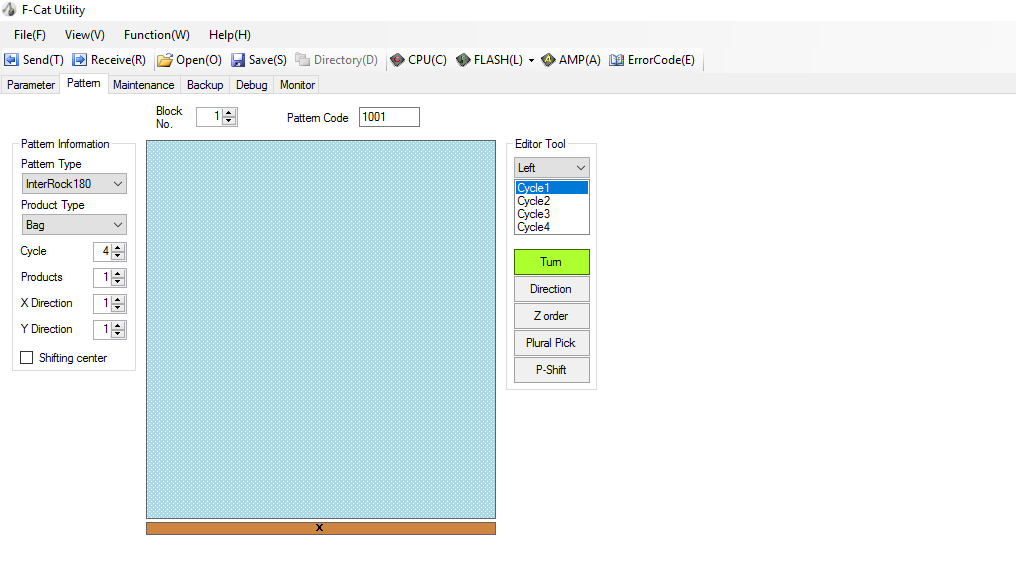Select Cycle3 in the cycle list
This screenshot has width=1016, height=566.
click(x=551, y=214)
